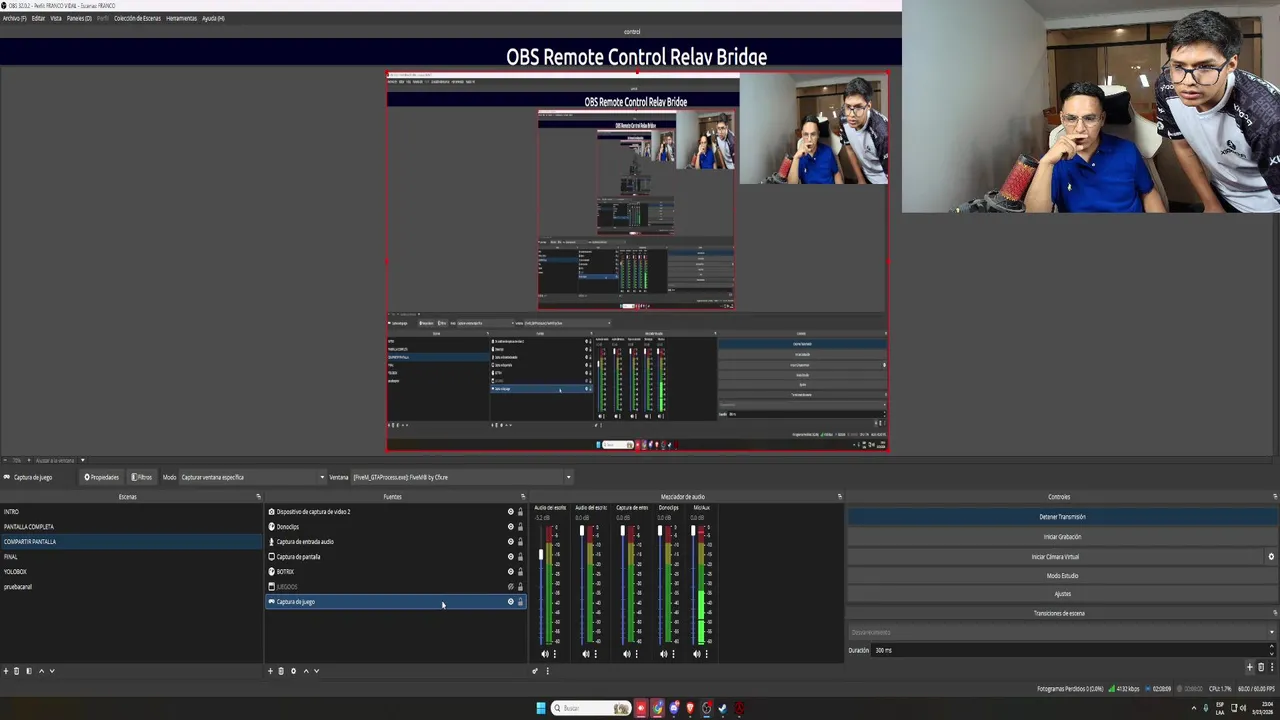This screenshot has width=1280, height=720.
Task: Add a new scene with the plus icon
Action: tap(5, 671)
